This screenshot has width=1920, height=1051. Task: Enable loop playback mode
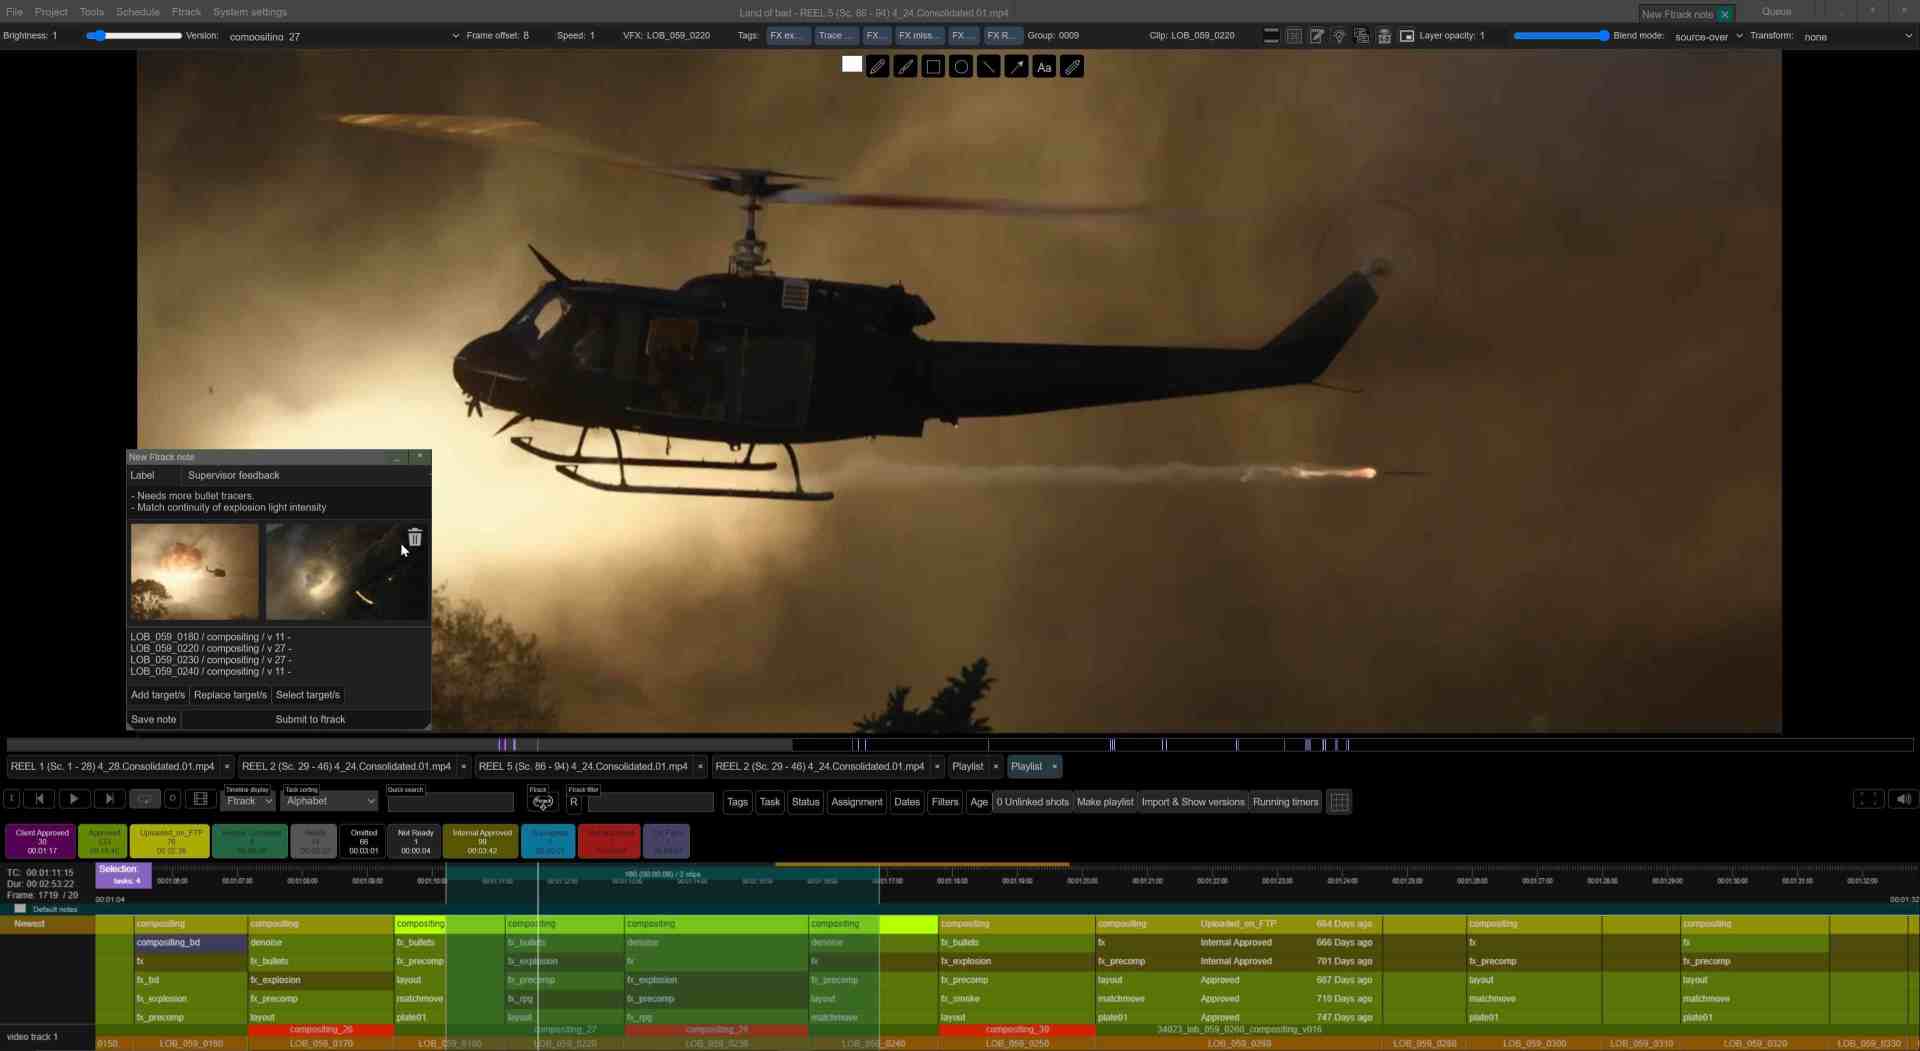pyautogui.click(x=144, y=799)
